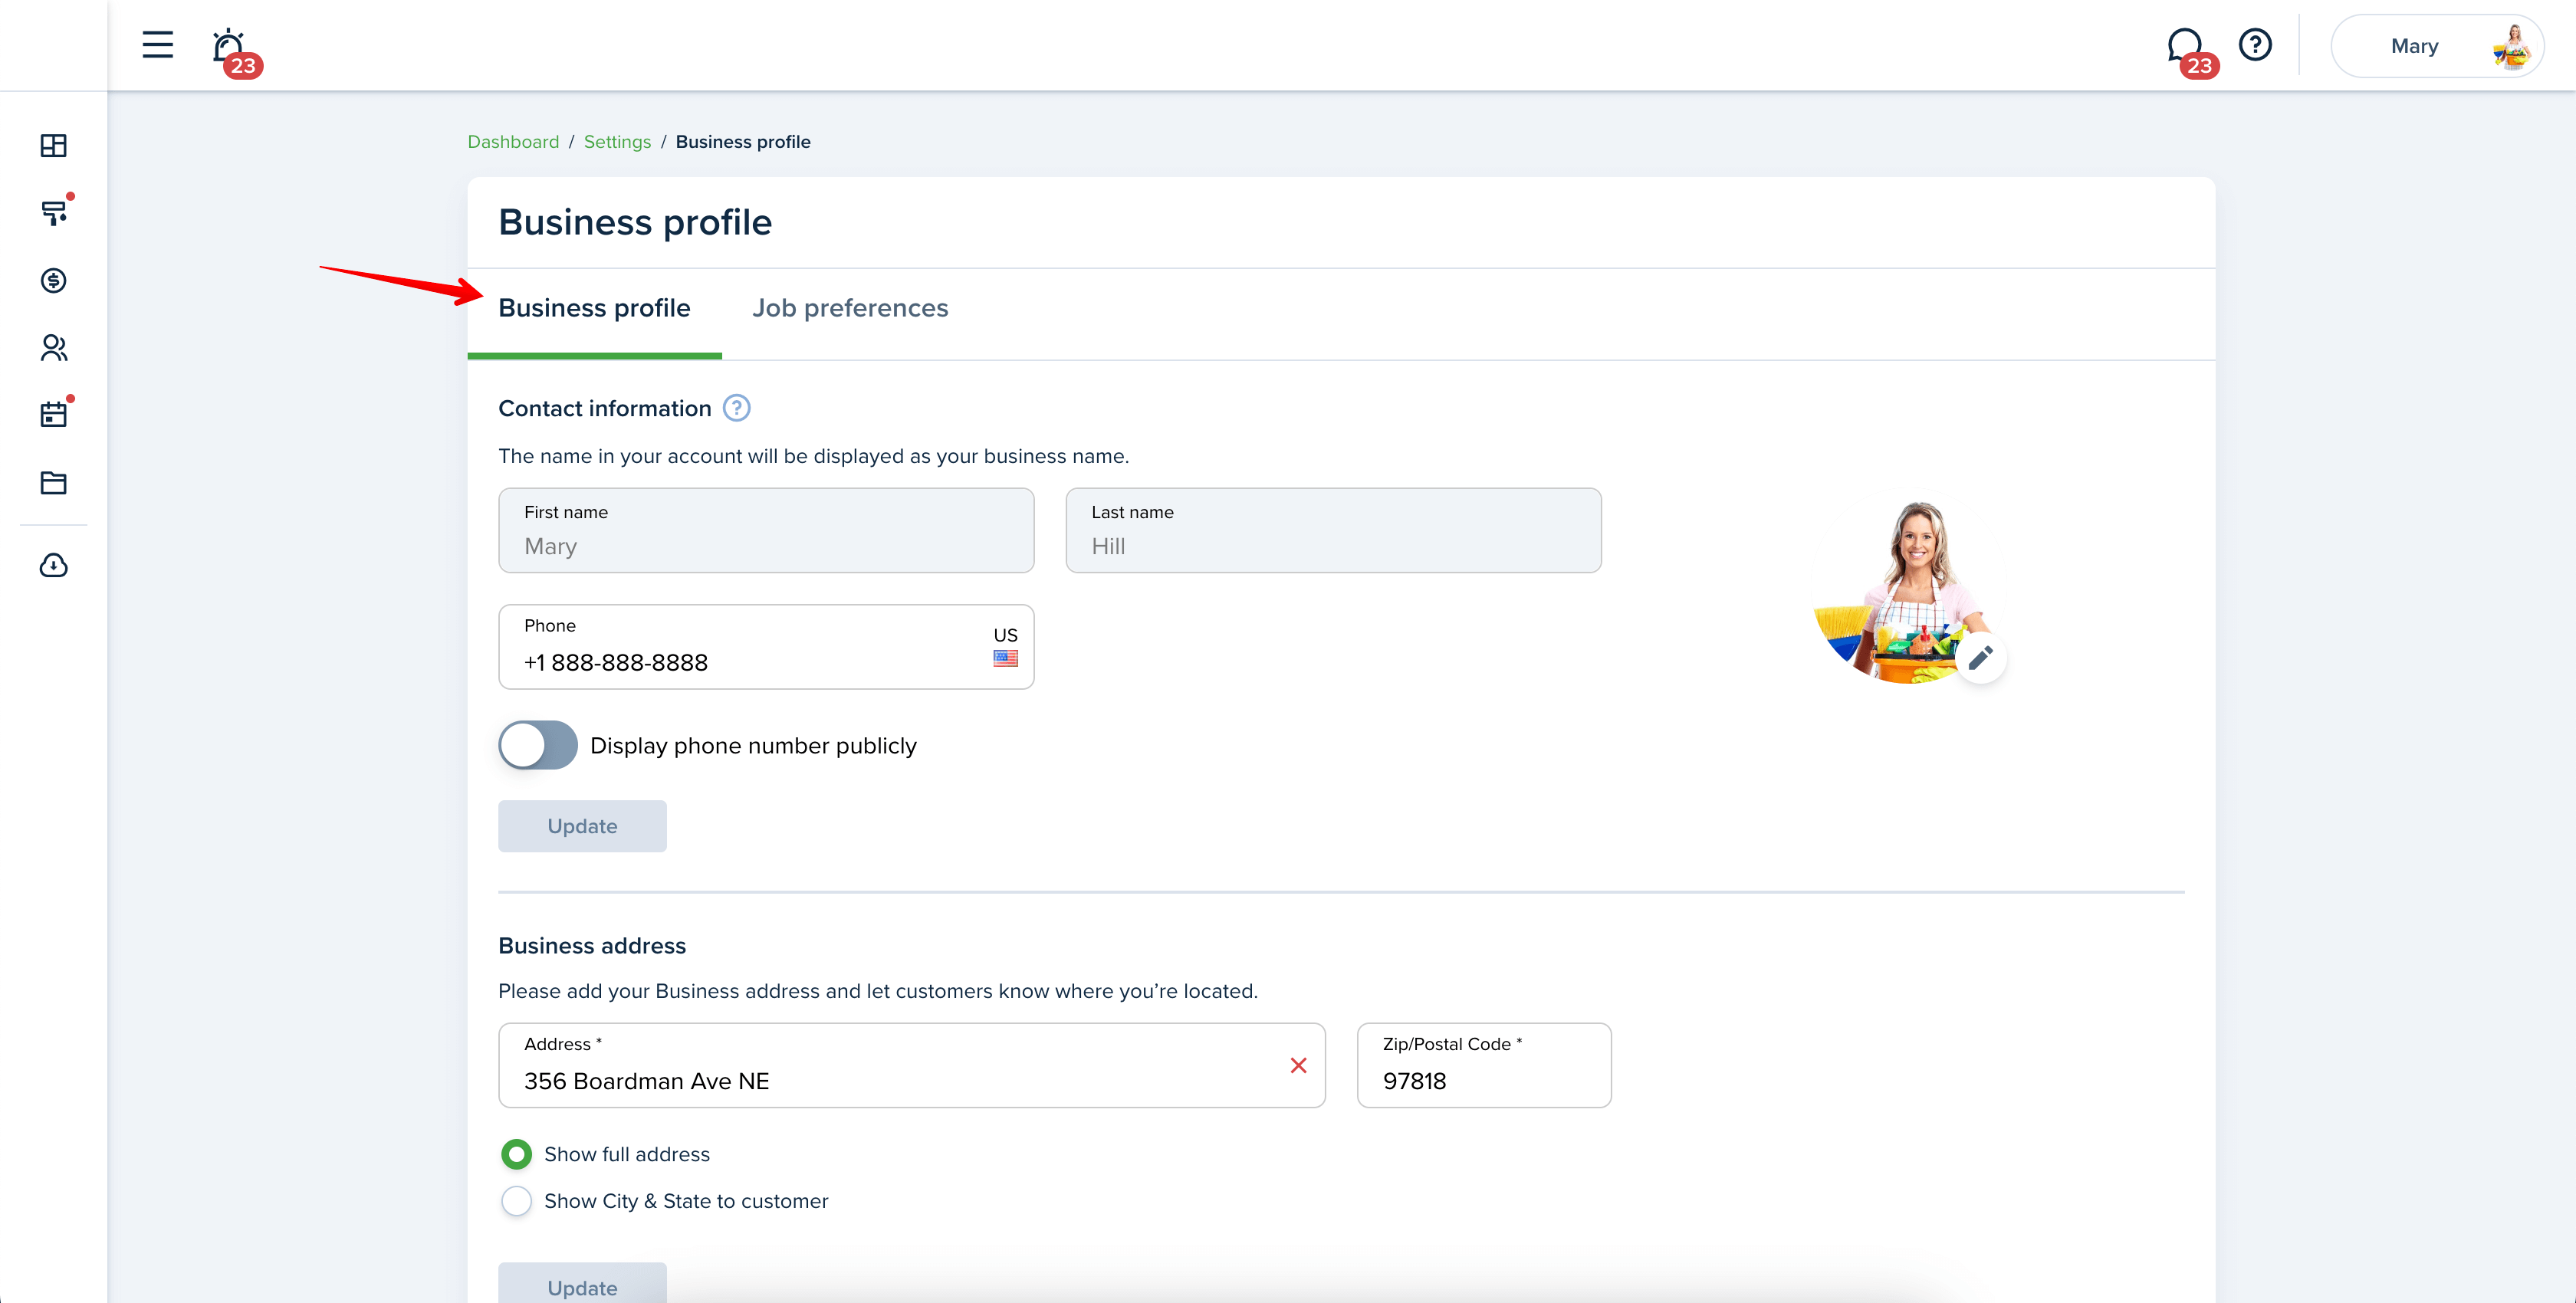Toggle Display phone number publicly
This screenshot has height=1303, width=2576.
(x=538, y=745)
